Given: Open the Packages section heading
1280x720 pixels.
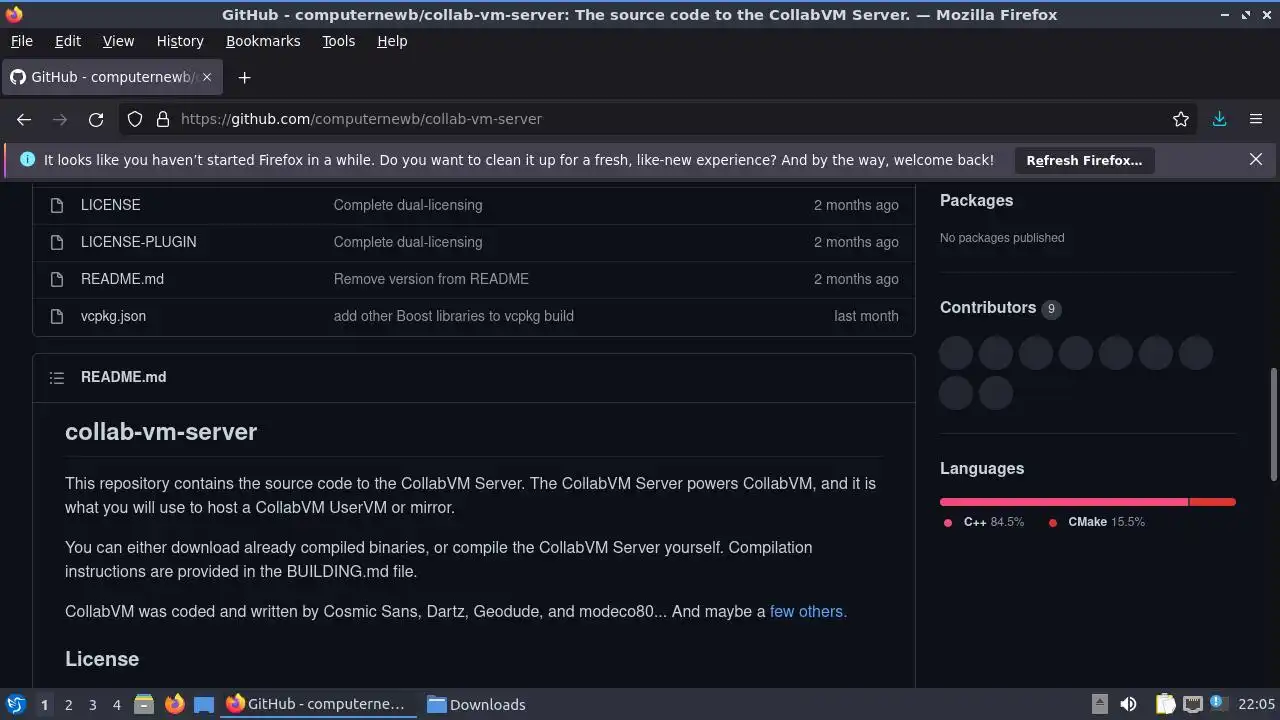Looking at the screenshot, I should 976,200.
